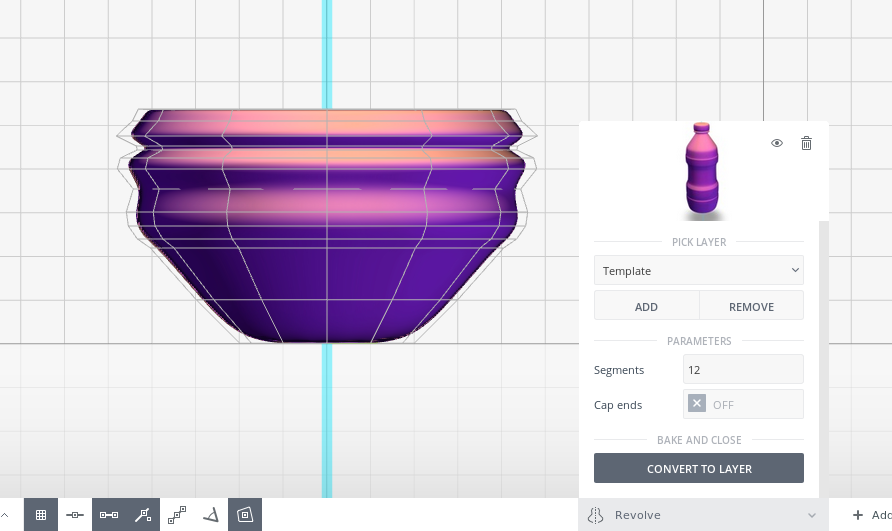892x531 pixels.
Task: Toggle grid snapping icon
Action: 40,514
